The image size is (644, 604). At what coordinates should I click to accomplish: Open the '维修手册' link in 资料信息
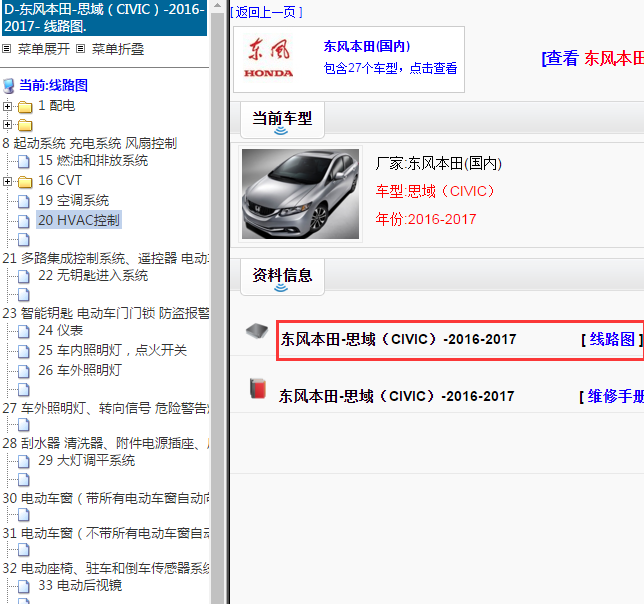click(x=616, y=396)
